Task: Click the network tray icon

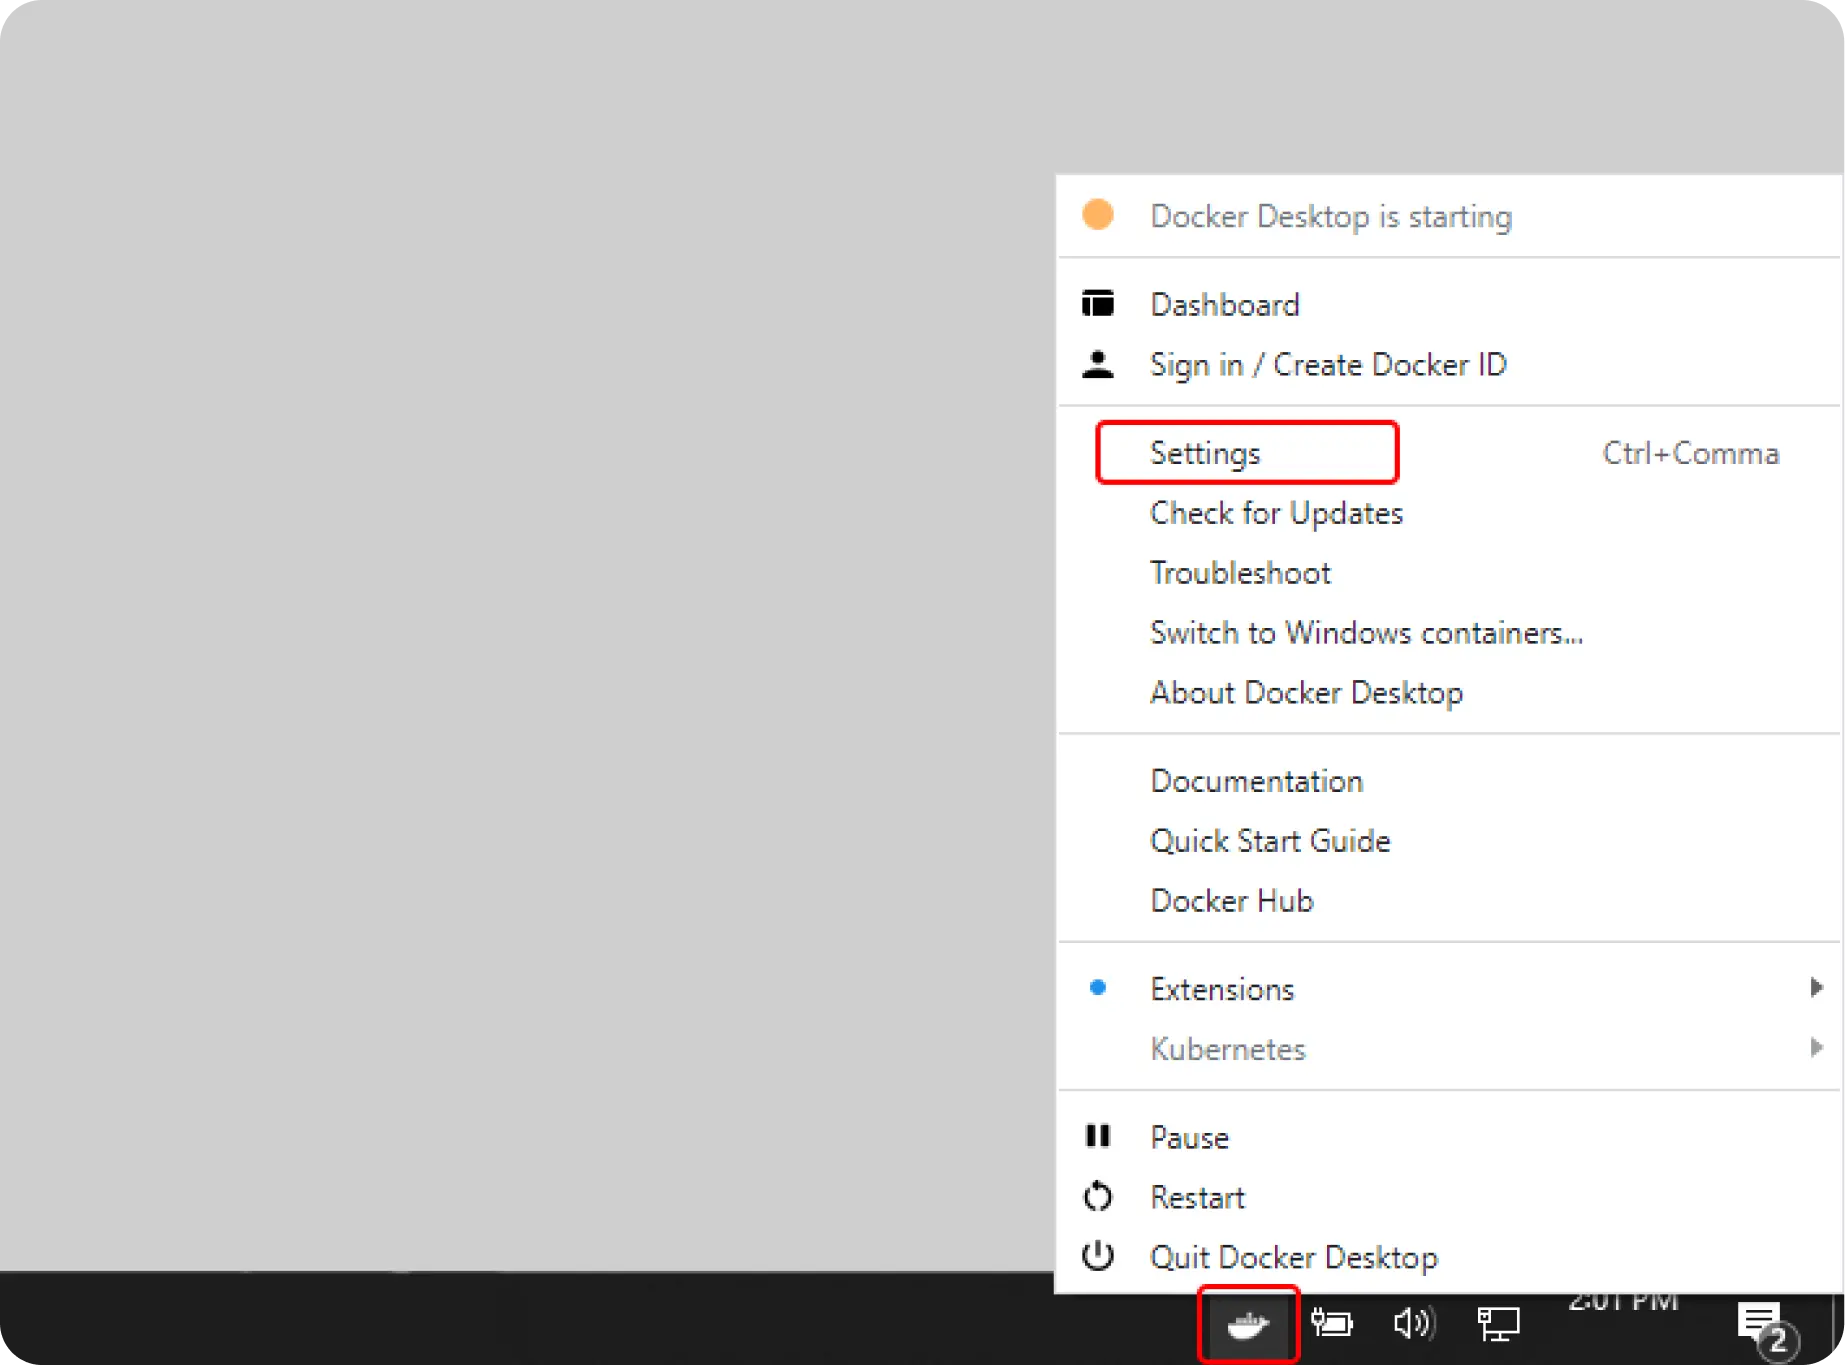Action: coord(1498,1324)
